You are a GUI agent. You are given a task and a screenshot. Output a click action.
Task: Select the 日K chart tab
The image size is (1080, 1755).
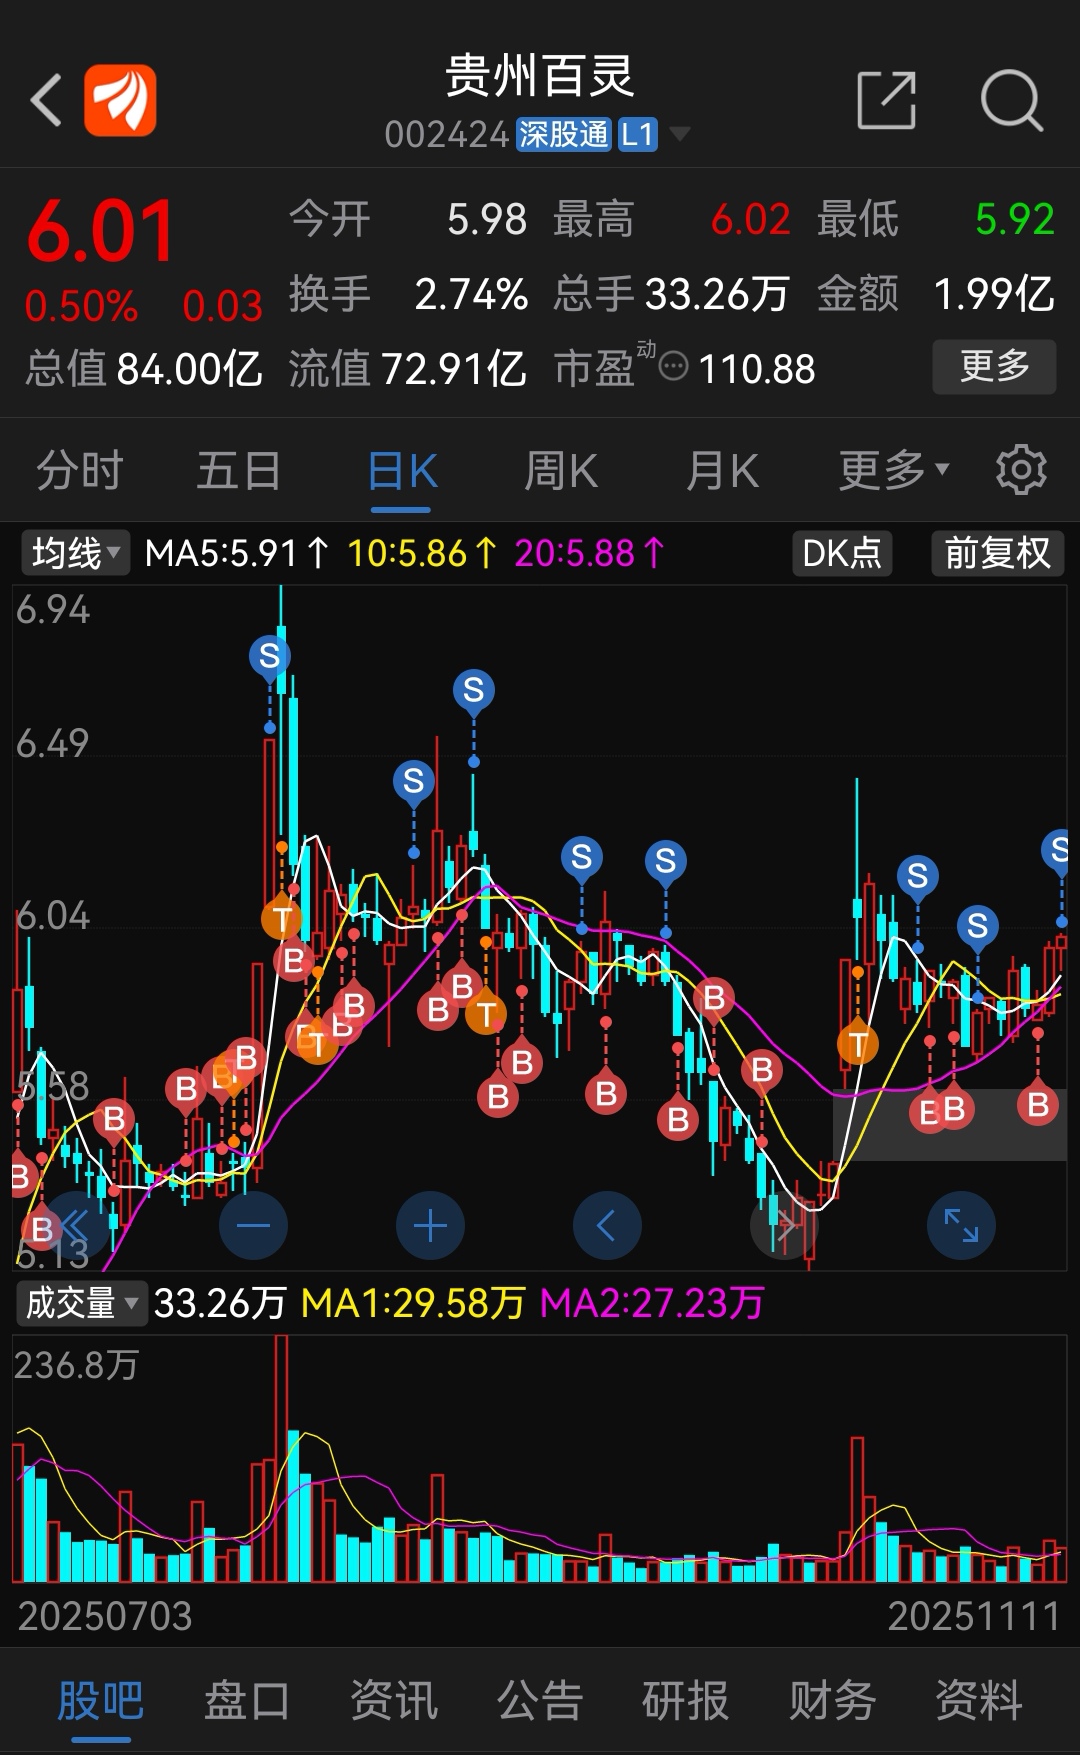pos(402,472)
